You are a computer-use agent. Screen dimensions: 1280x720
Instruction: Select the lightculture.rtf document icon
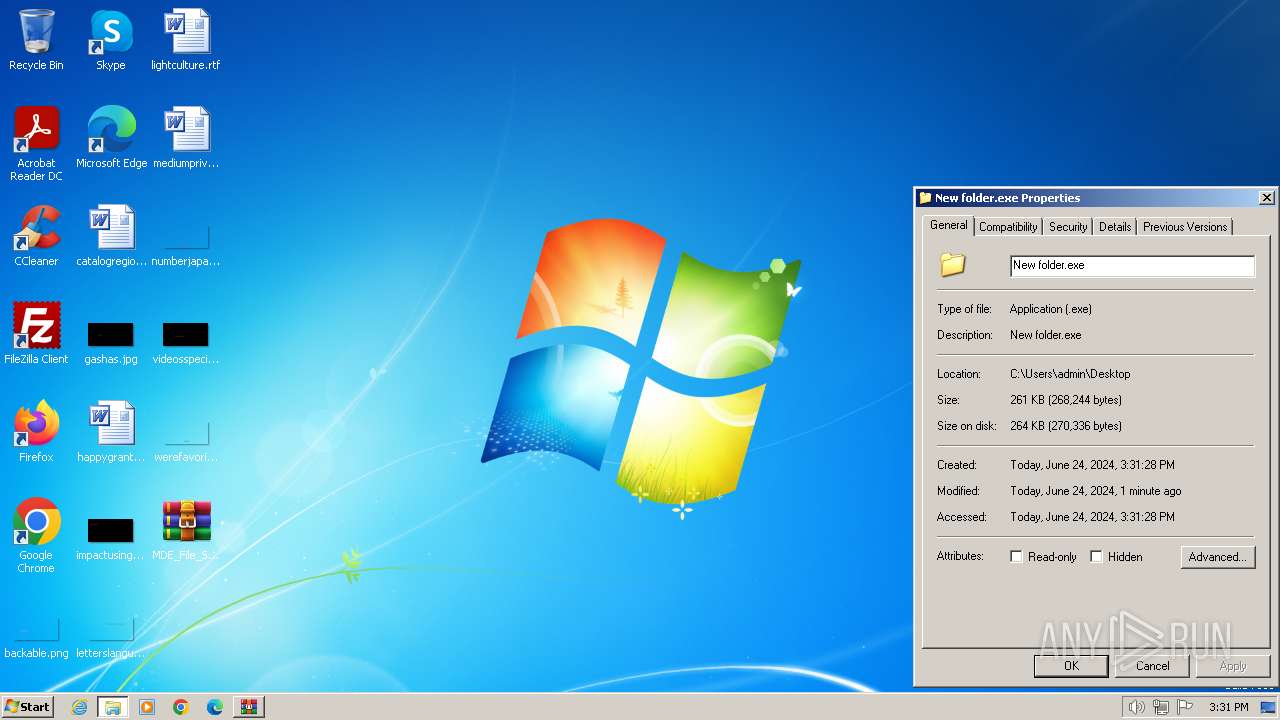(186, 40)
